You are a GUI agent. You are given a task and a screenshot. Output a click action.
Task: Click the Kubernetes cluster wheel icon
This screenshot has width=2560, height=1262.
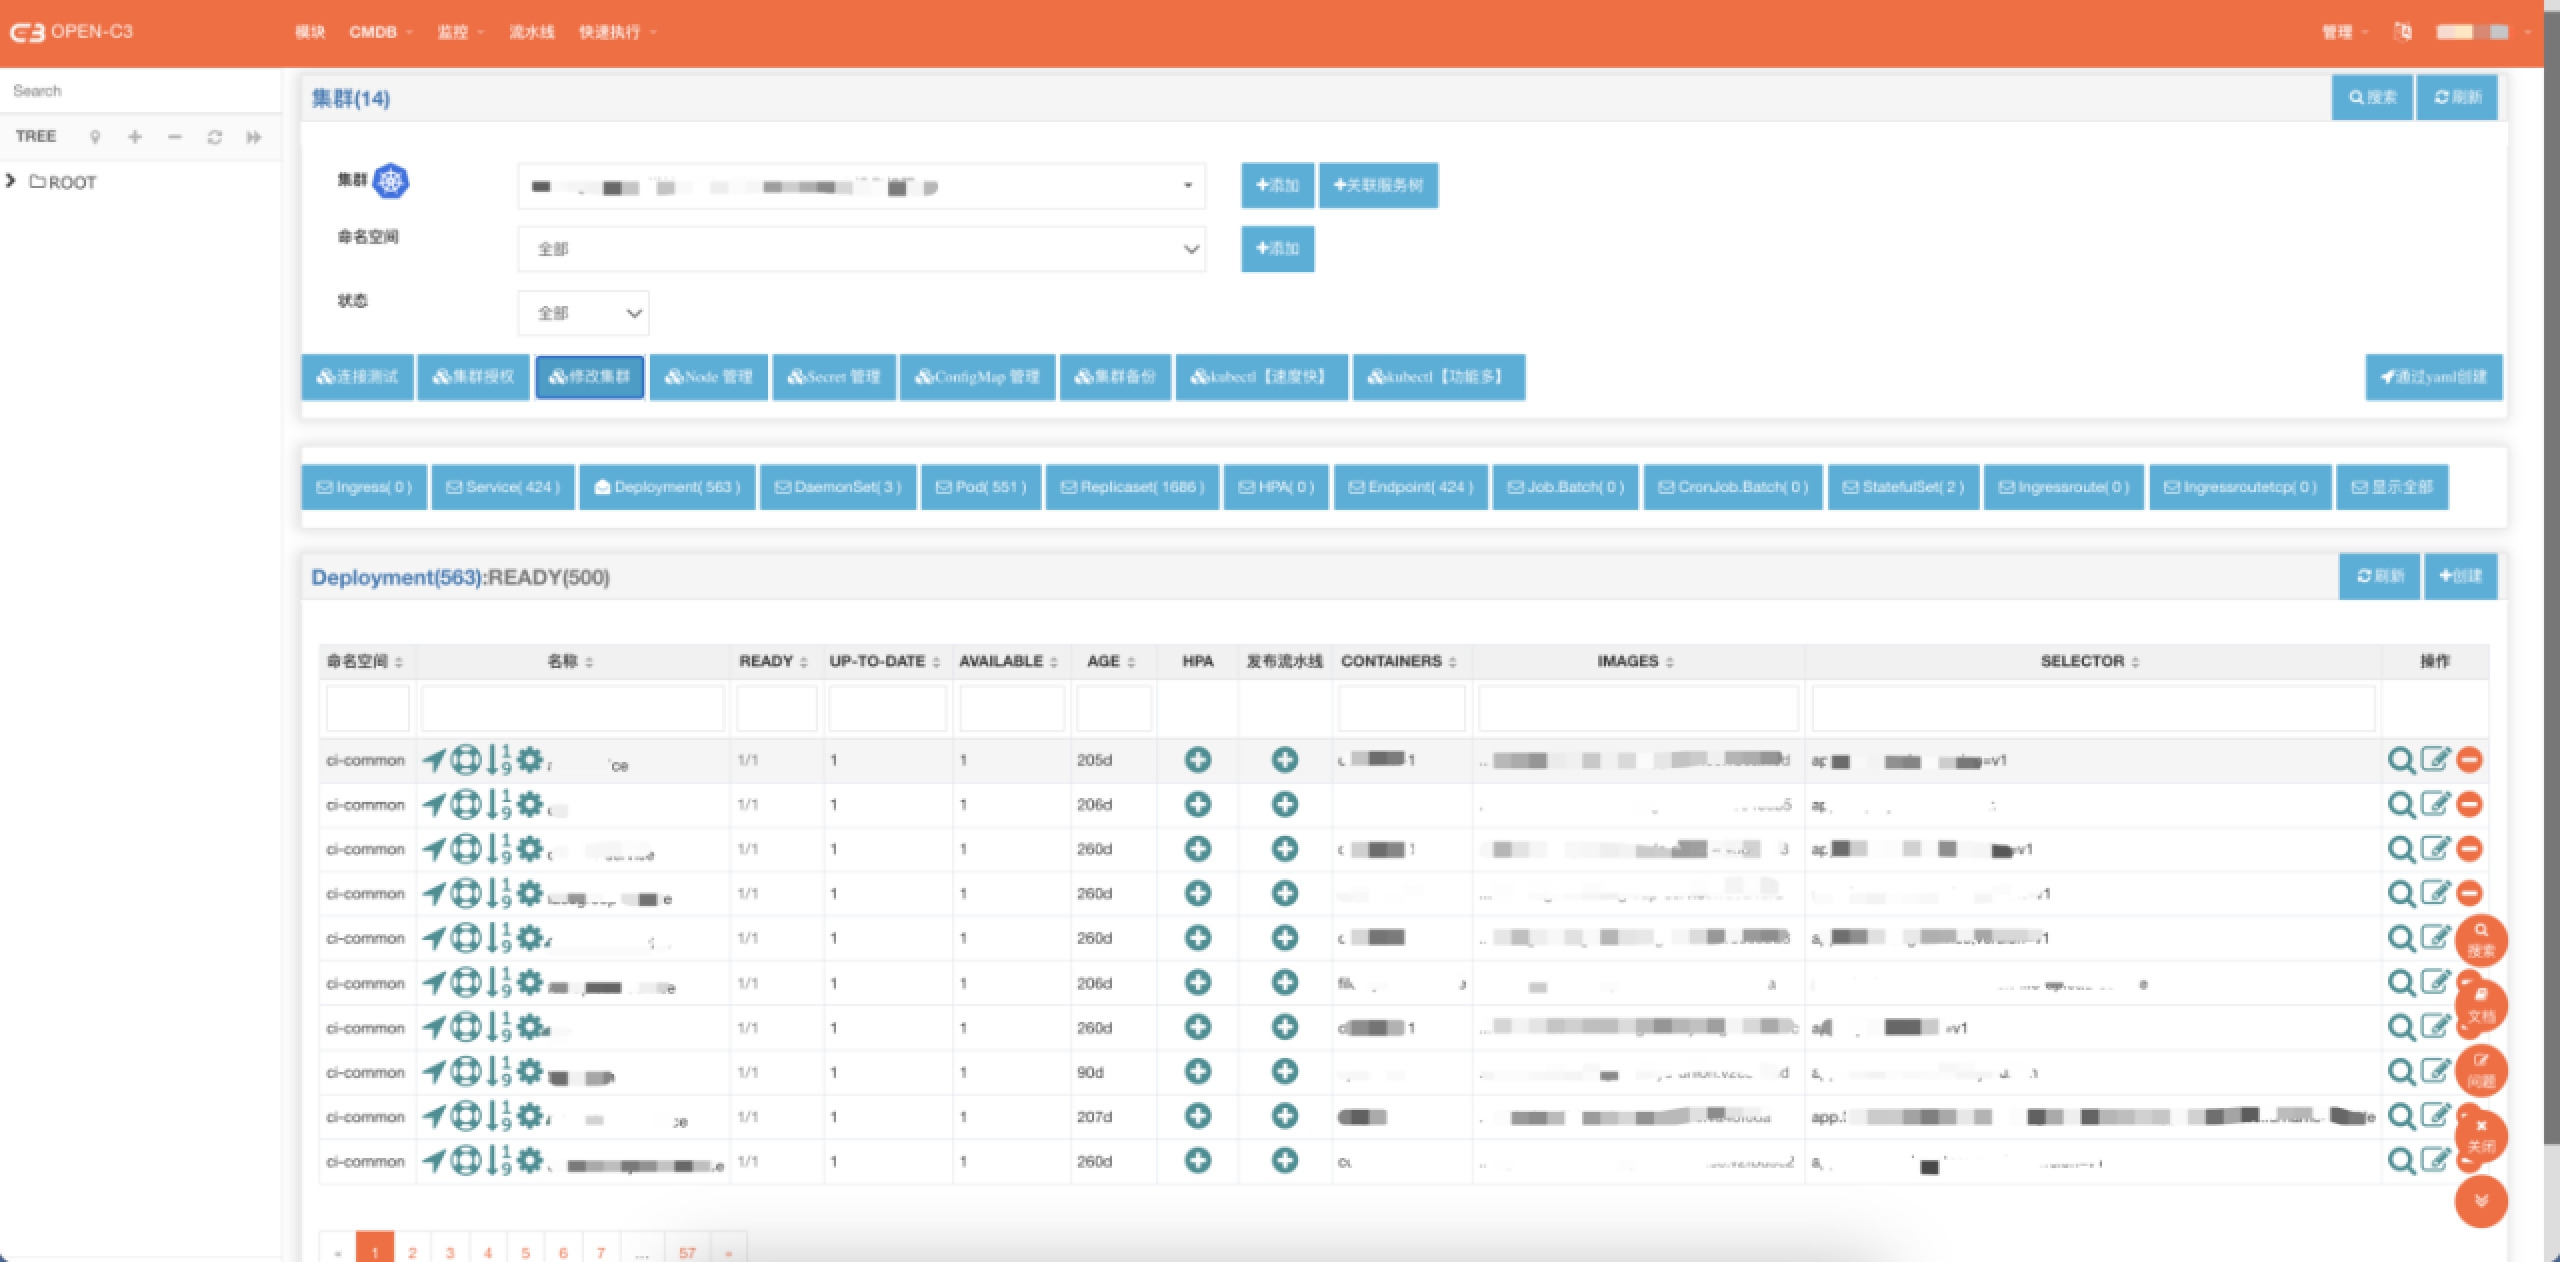(x=390, y=181)
